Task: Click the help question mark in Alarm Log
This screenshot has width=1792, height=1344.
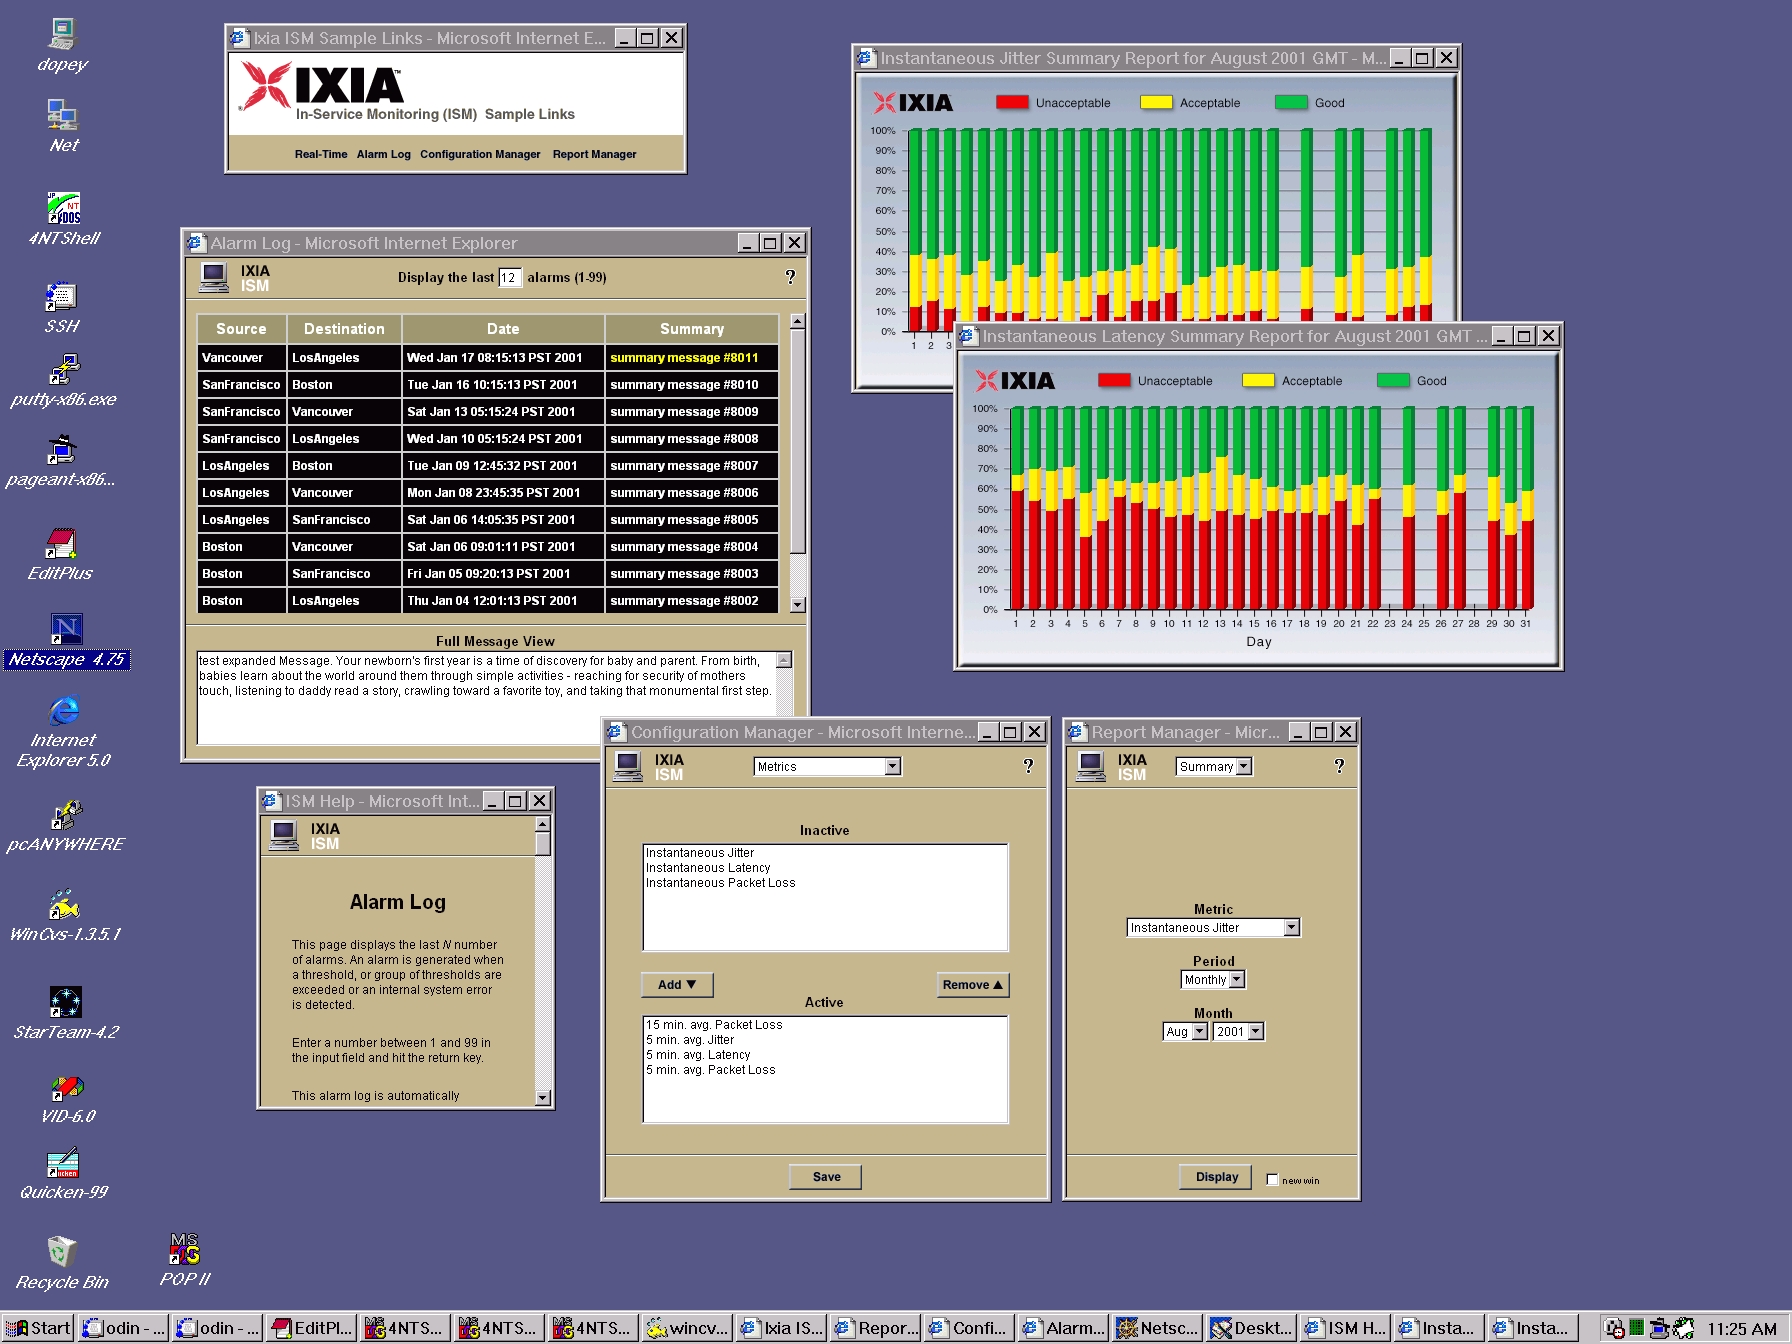Action: pyautogui.click(x=790, y=277)
